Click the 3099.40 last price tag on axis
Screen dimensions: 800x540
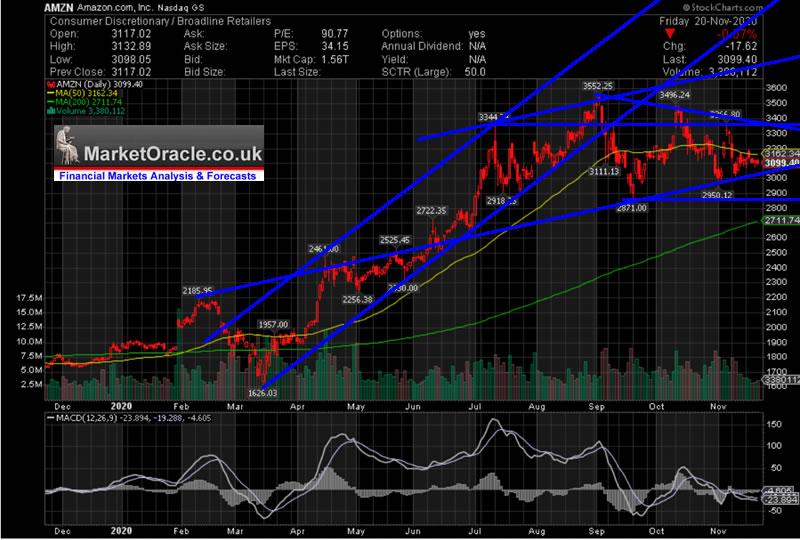[x=781, y=162]
